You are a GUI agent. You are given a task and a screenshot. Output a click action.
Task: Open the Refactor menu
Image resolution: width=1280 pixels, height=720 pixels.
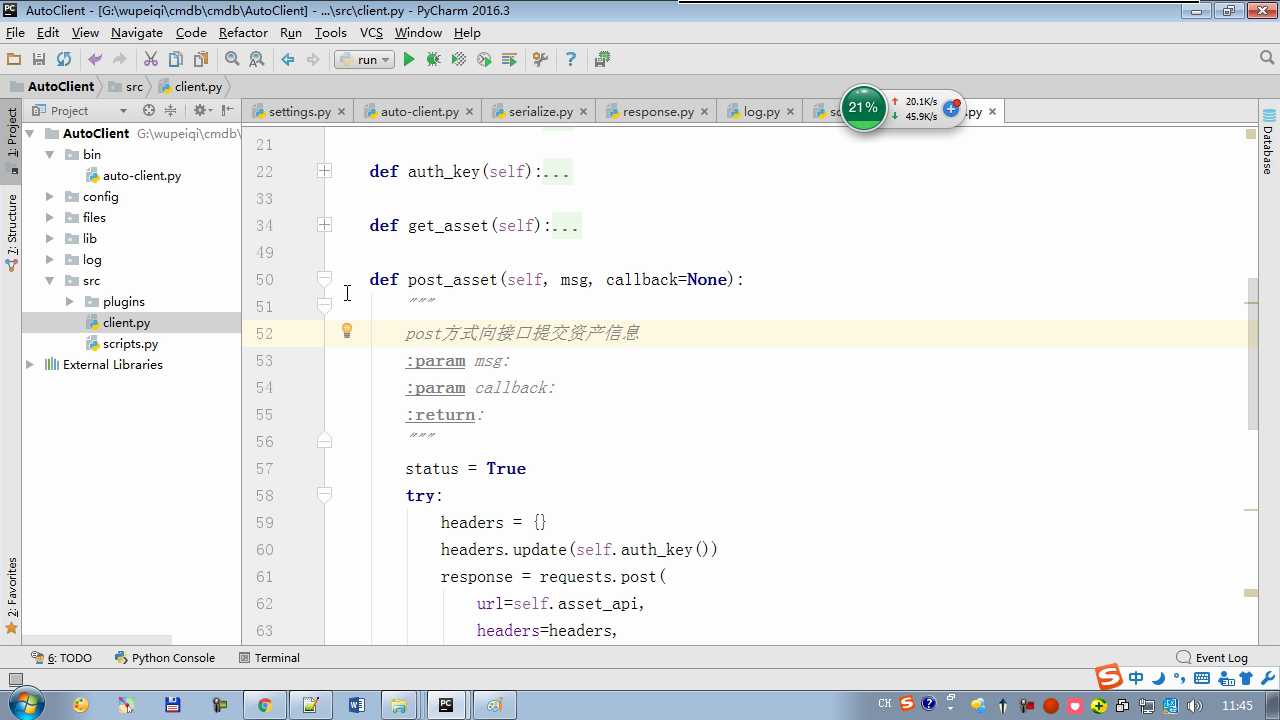click(243, 33)
